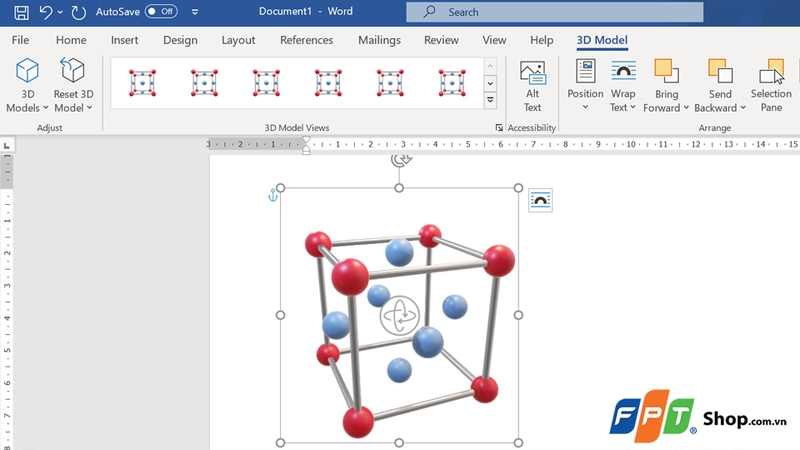Go to the Design tab
The width and height of the screenshot is (800, 450).
pos(180,40)
